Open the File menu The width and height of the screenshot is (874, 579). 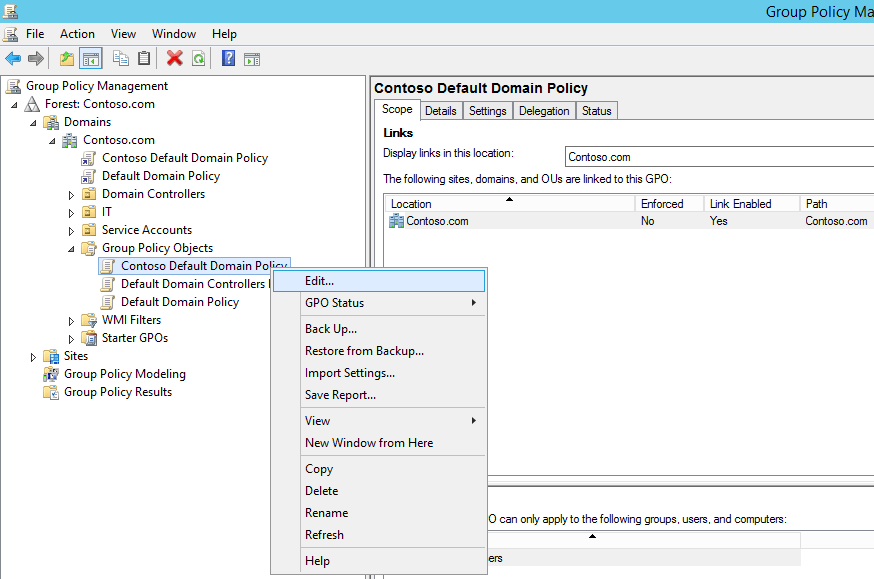pyautogui.click(x=35, y=34)
